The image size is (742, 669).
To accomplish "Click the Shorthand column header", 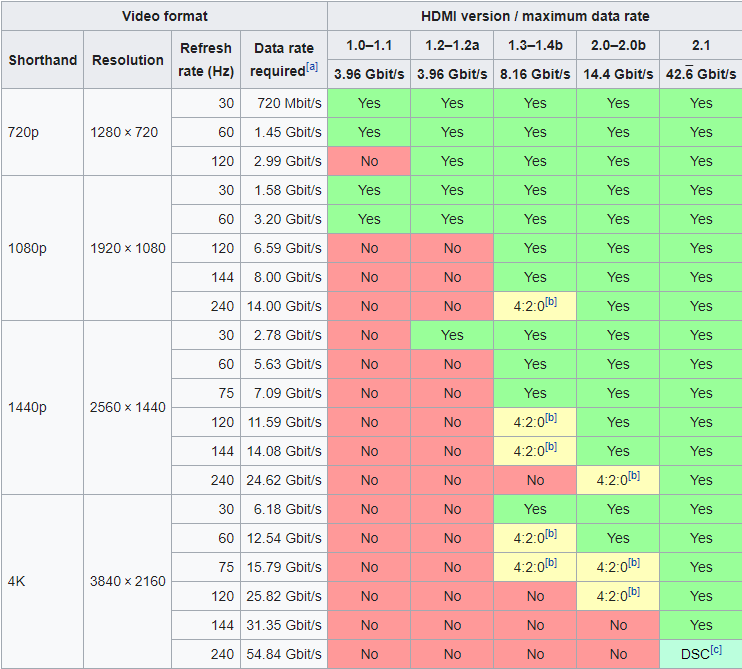I will tap(43, 60).
